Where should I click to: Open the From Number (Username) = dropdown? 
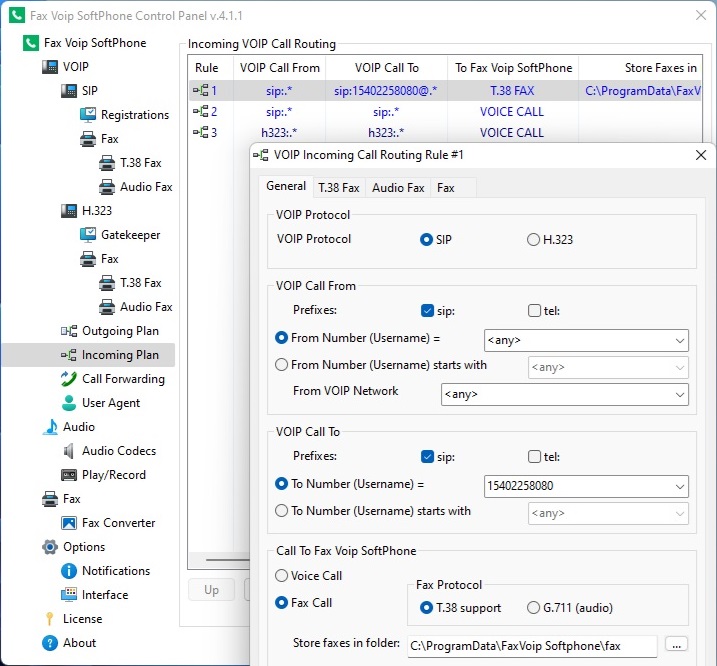click(586, 340)
